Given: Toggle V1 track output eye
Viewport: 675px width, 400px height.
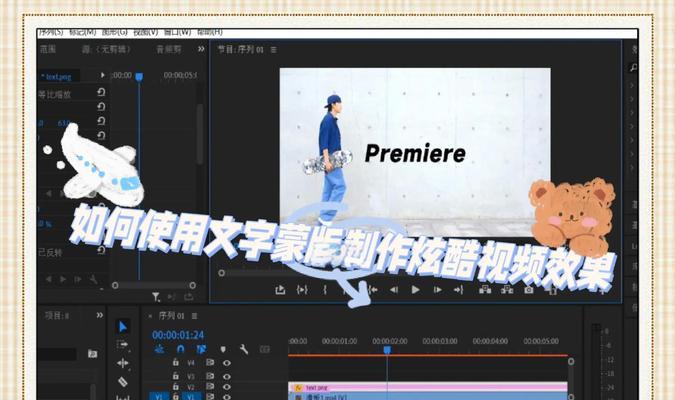Looking at the screenshot, I should [x=226, y=397].
